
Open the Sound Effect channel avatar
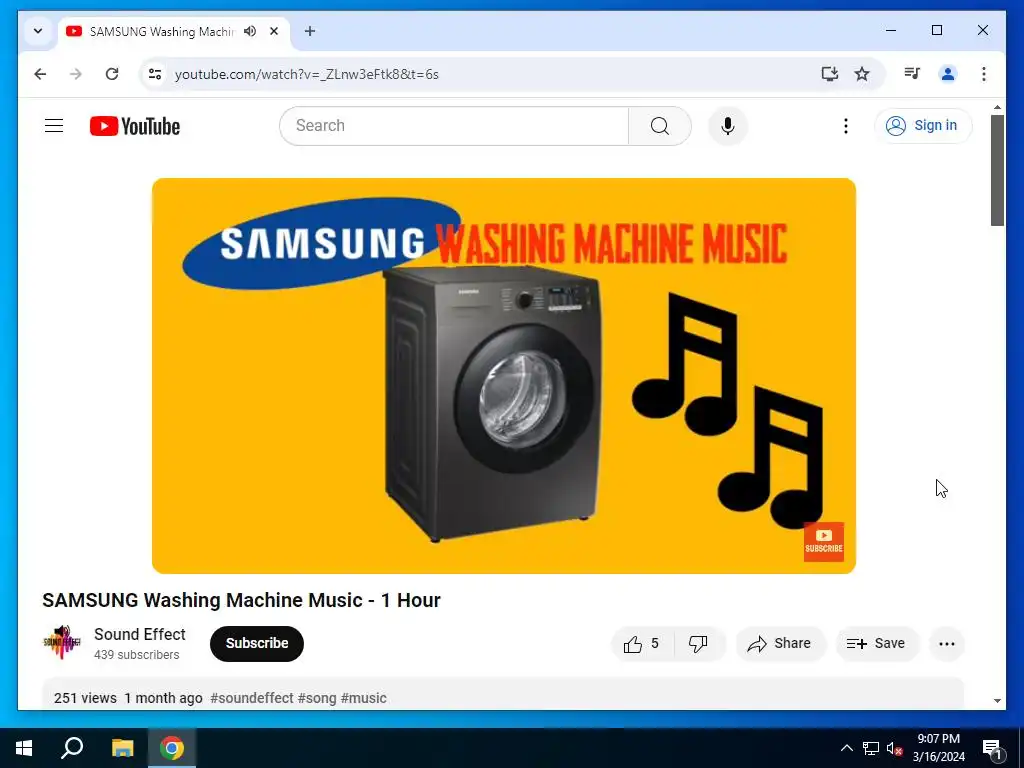pyautogui.click(x=61, y=643)
